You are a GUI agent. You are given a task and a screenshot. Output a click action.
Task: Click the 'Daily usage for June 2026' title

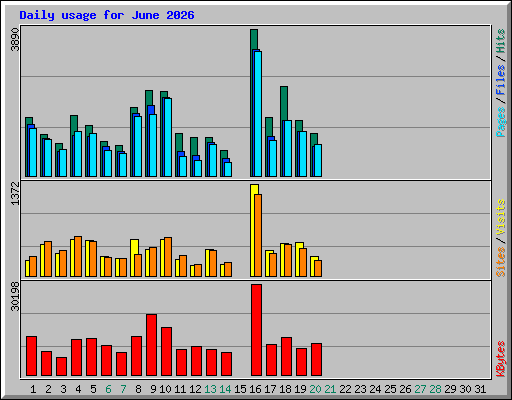coord(107,15)
